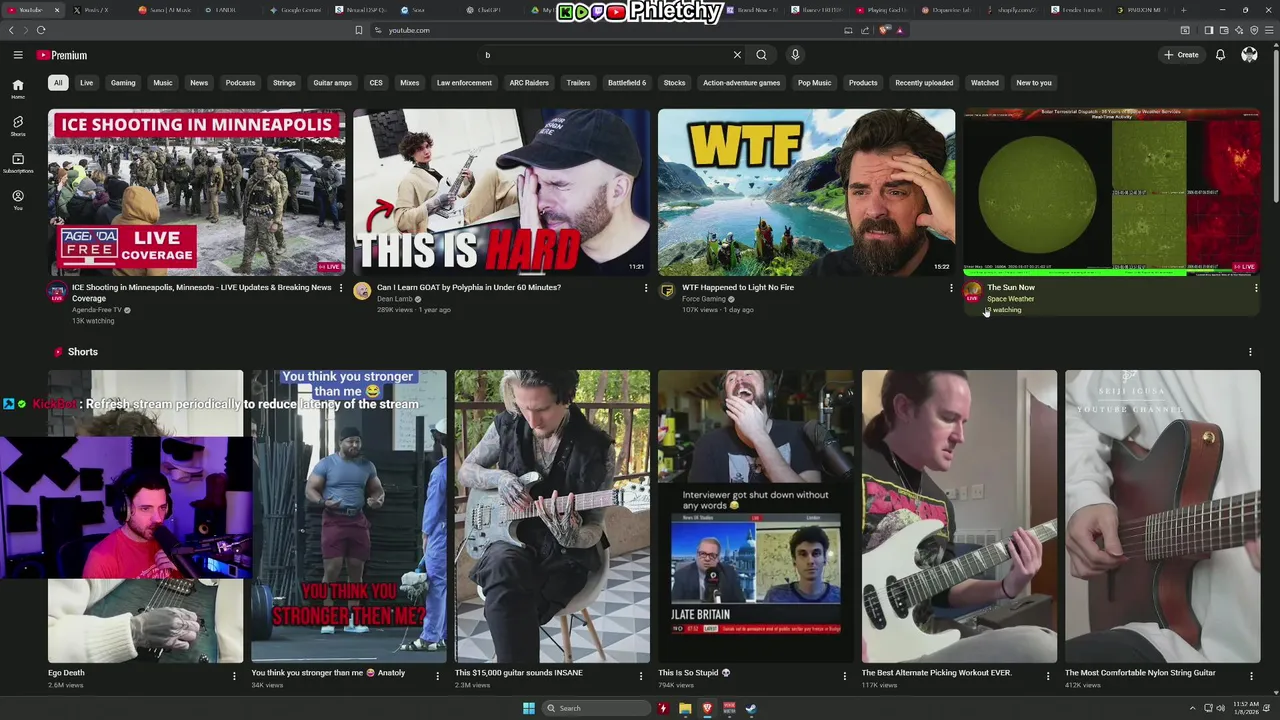
Task: Open the WTF Happened to Light No Fire title
Action: [738, 287]
